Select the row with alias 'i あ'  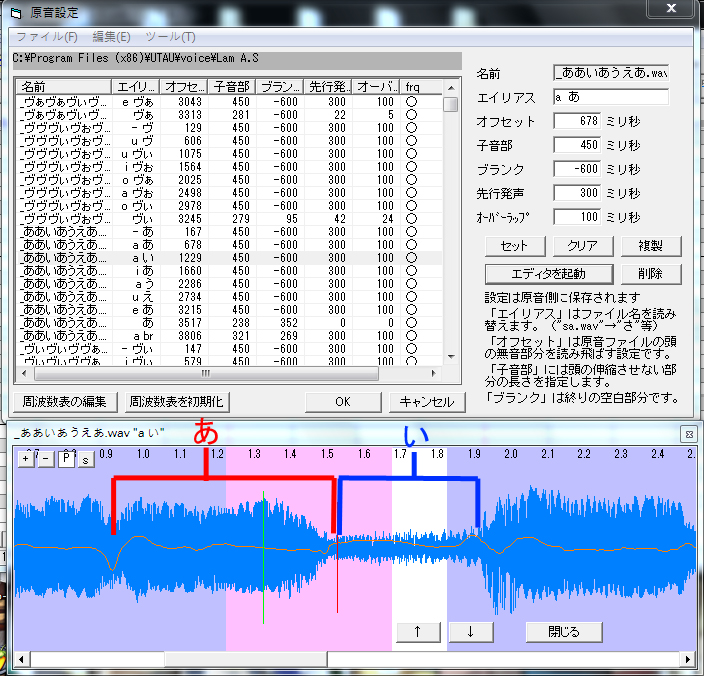click(229, 271)
